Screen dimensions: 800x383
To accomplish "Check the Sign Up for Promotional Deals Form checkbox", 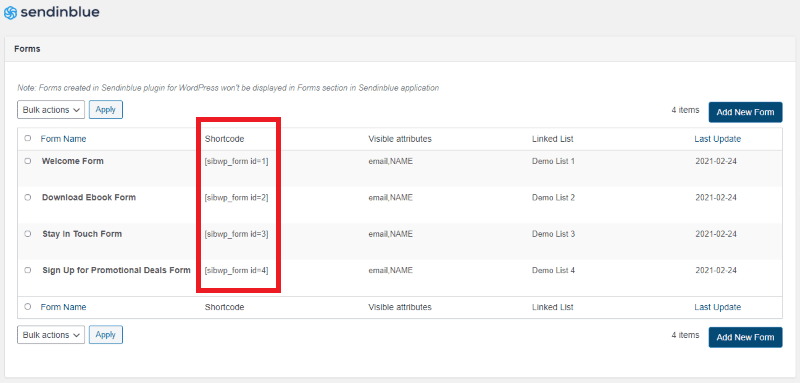I will point(28,270).
